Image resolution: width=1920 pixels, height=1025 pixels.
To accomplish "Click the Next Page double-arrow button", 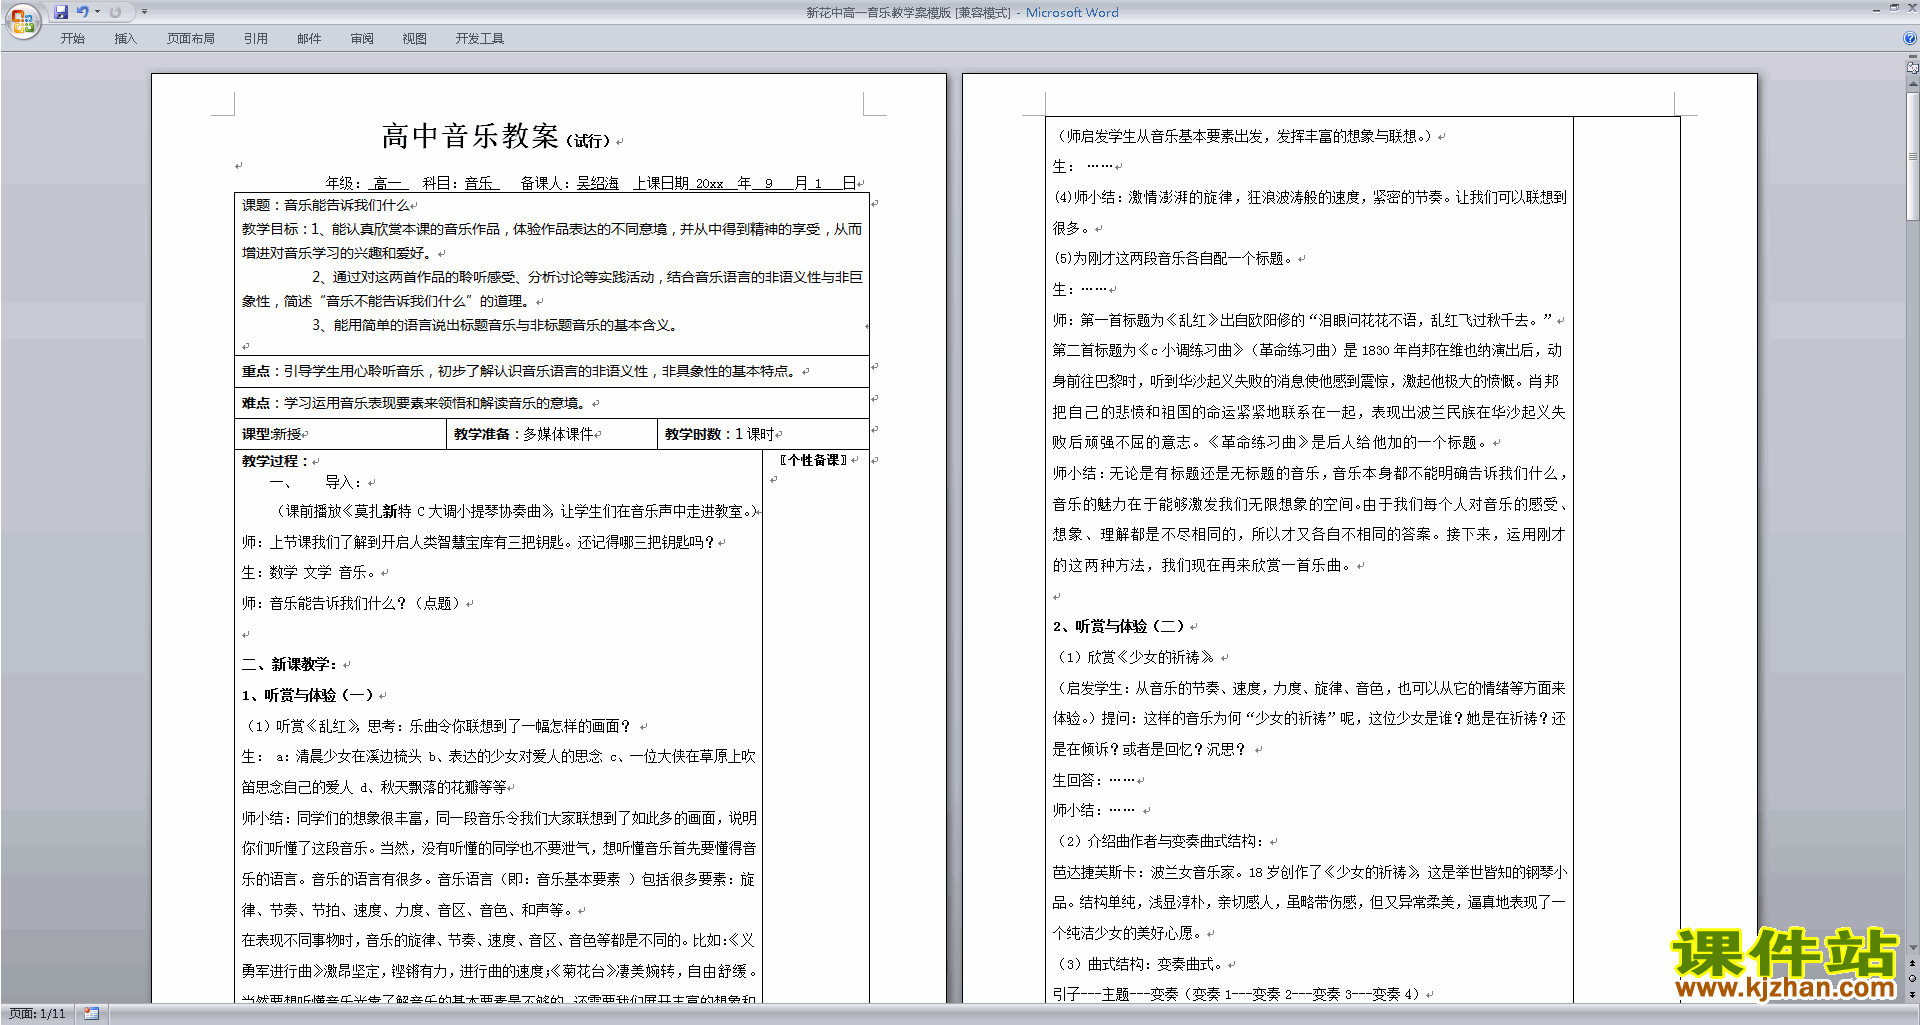I will 1913,994.
